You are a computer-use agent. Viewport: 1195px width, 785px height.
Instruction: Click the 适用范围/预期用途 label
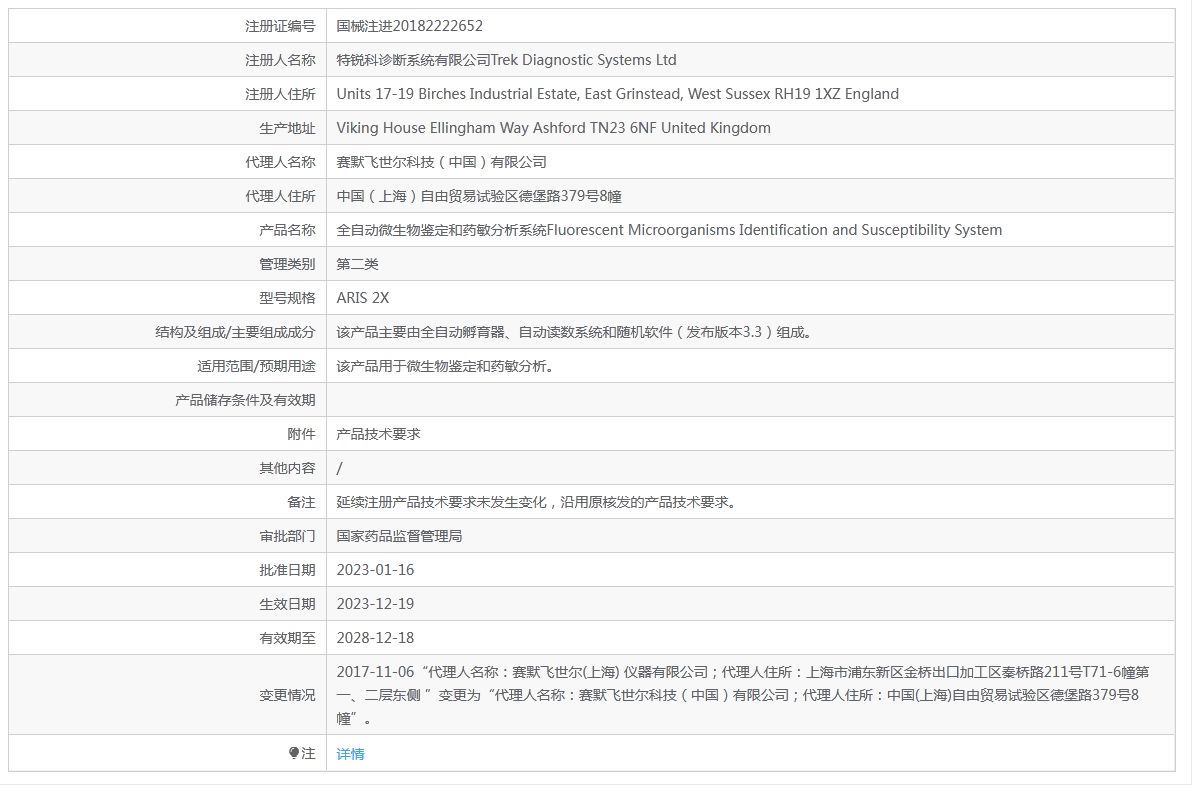pos(256,366)
